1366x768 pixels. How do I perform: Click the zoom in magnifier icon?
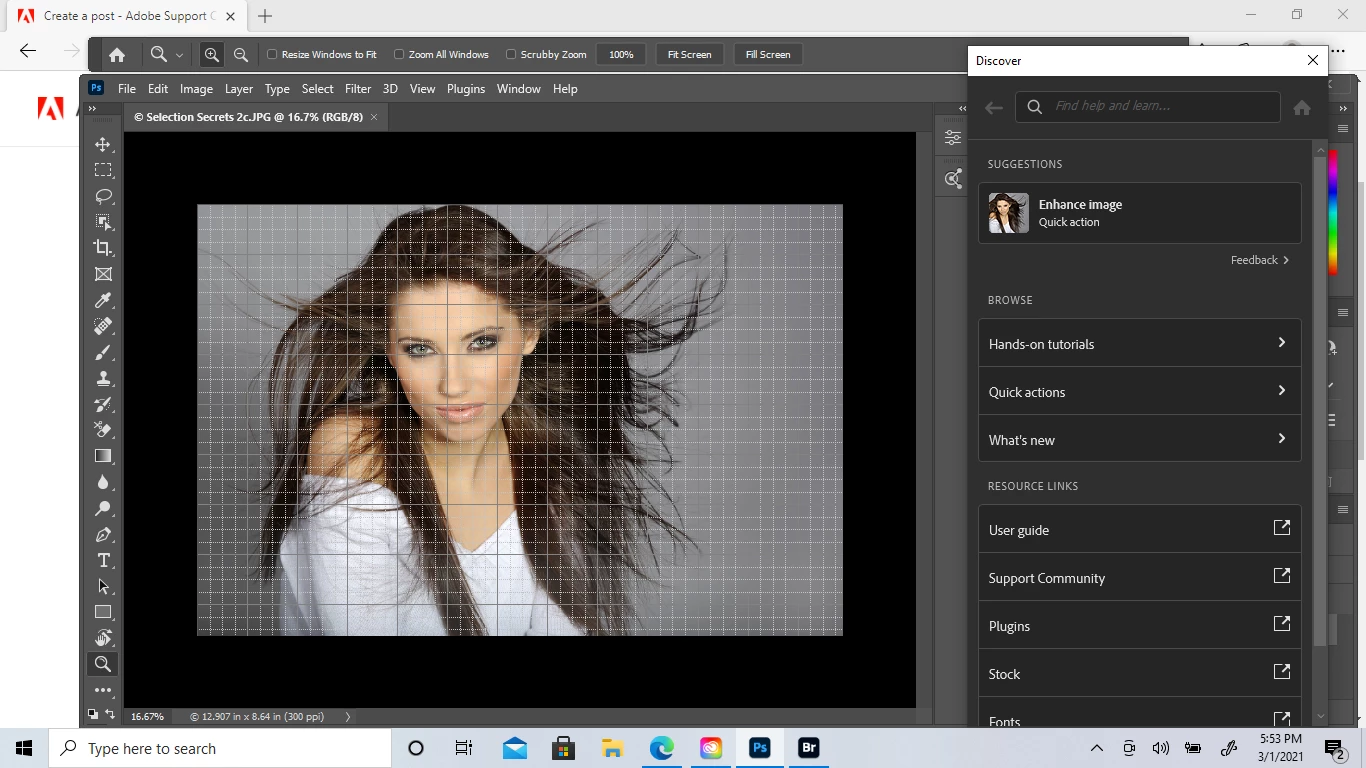tap(211, 55)
